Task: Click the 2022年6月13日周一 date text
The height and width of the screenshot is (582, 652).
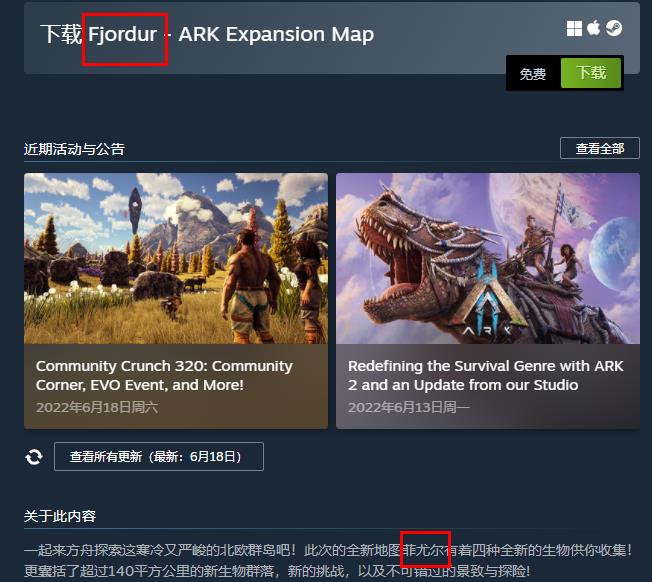Action: (x=409, y=407)
